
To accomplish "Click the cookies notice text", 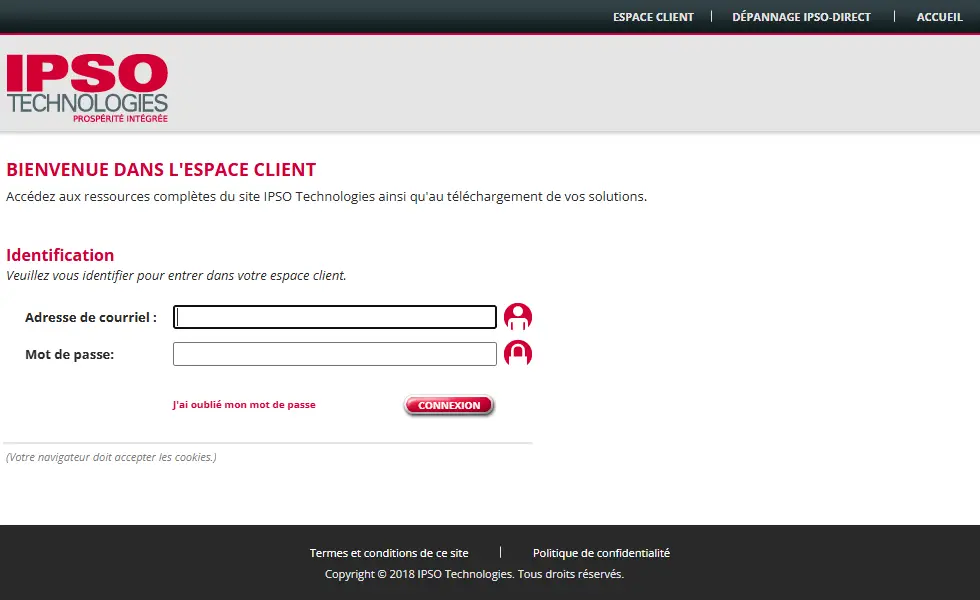I will [111, 457].
